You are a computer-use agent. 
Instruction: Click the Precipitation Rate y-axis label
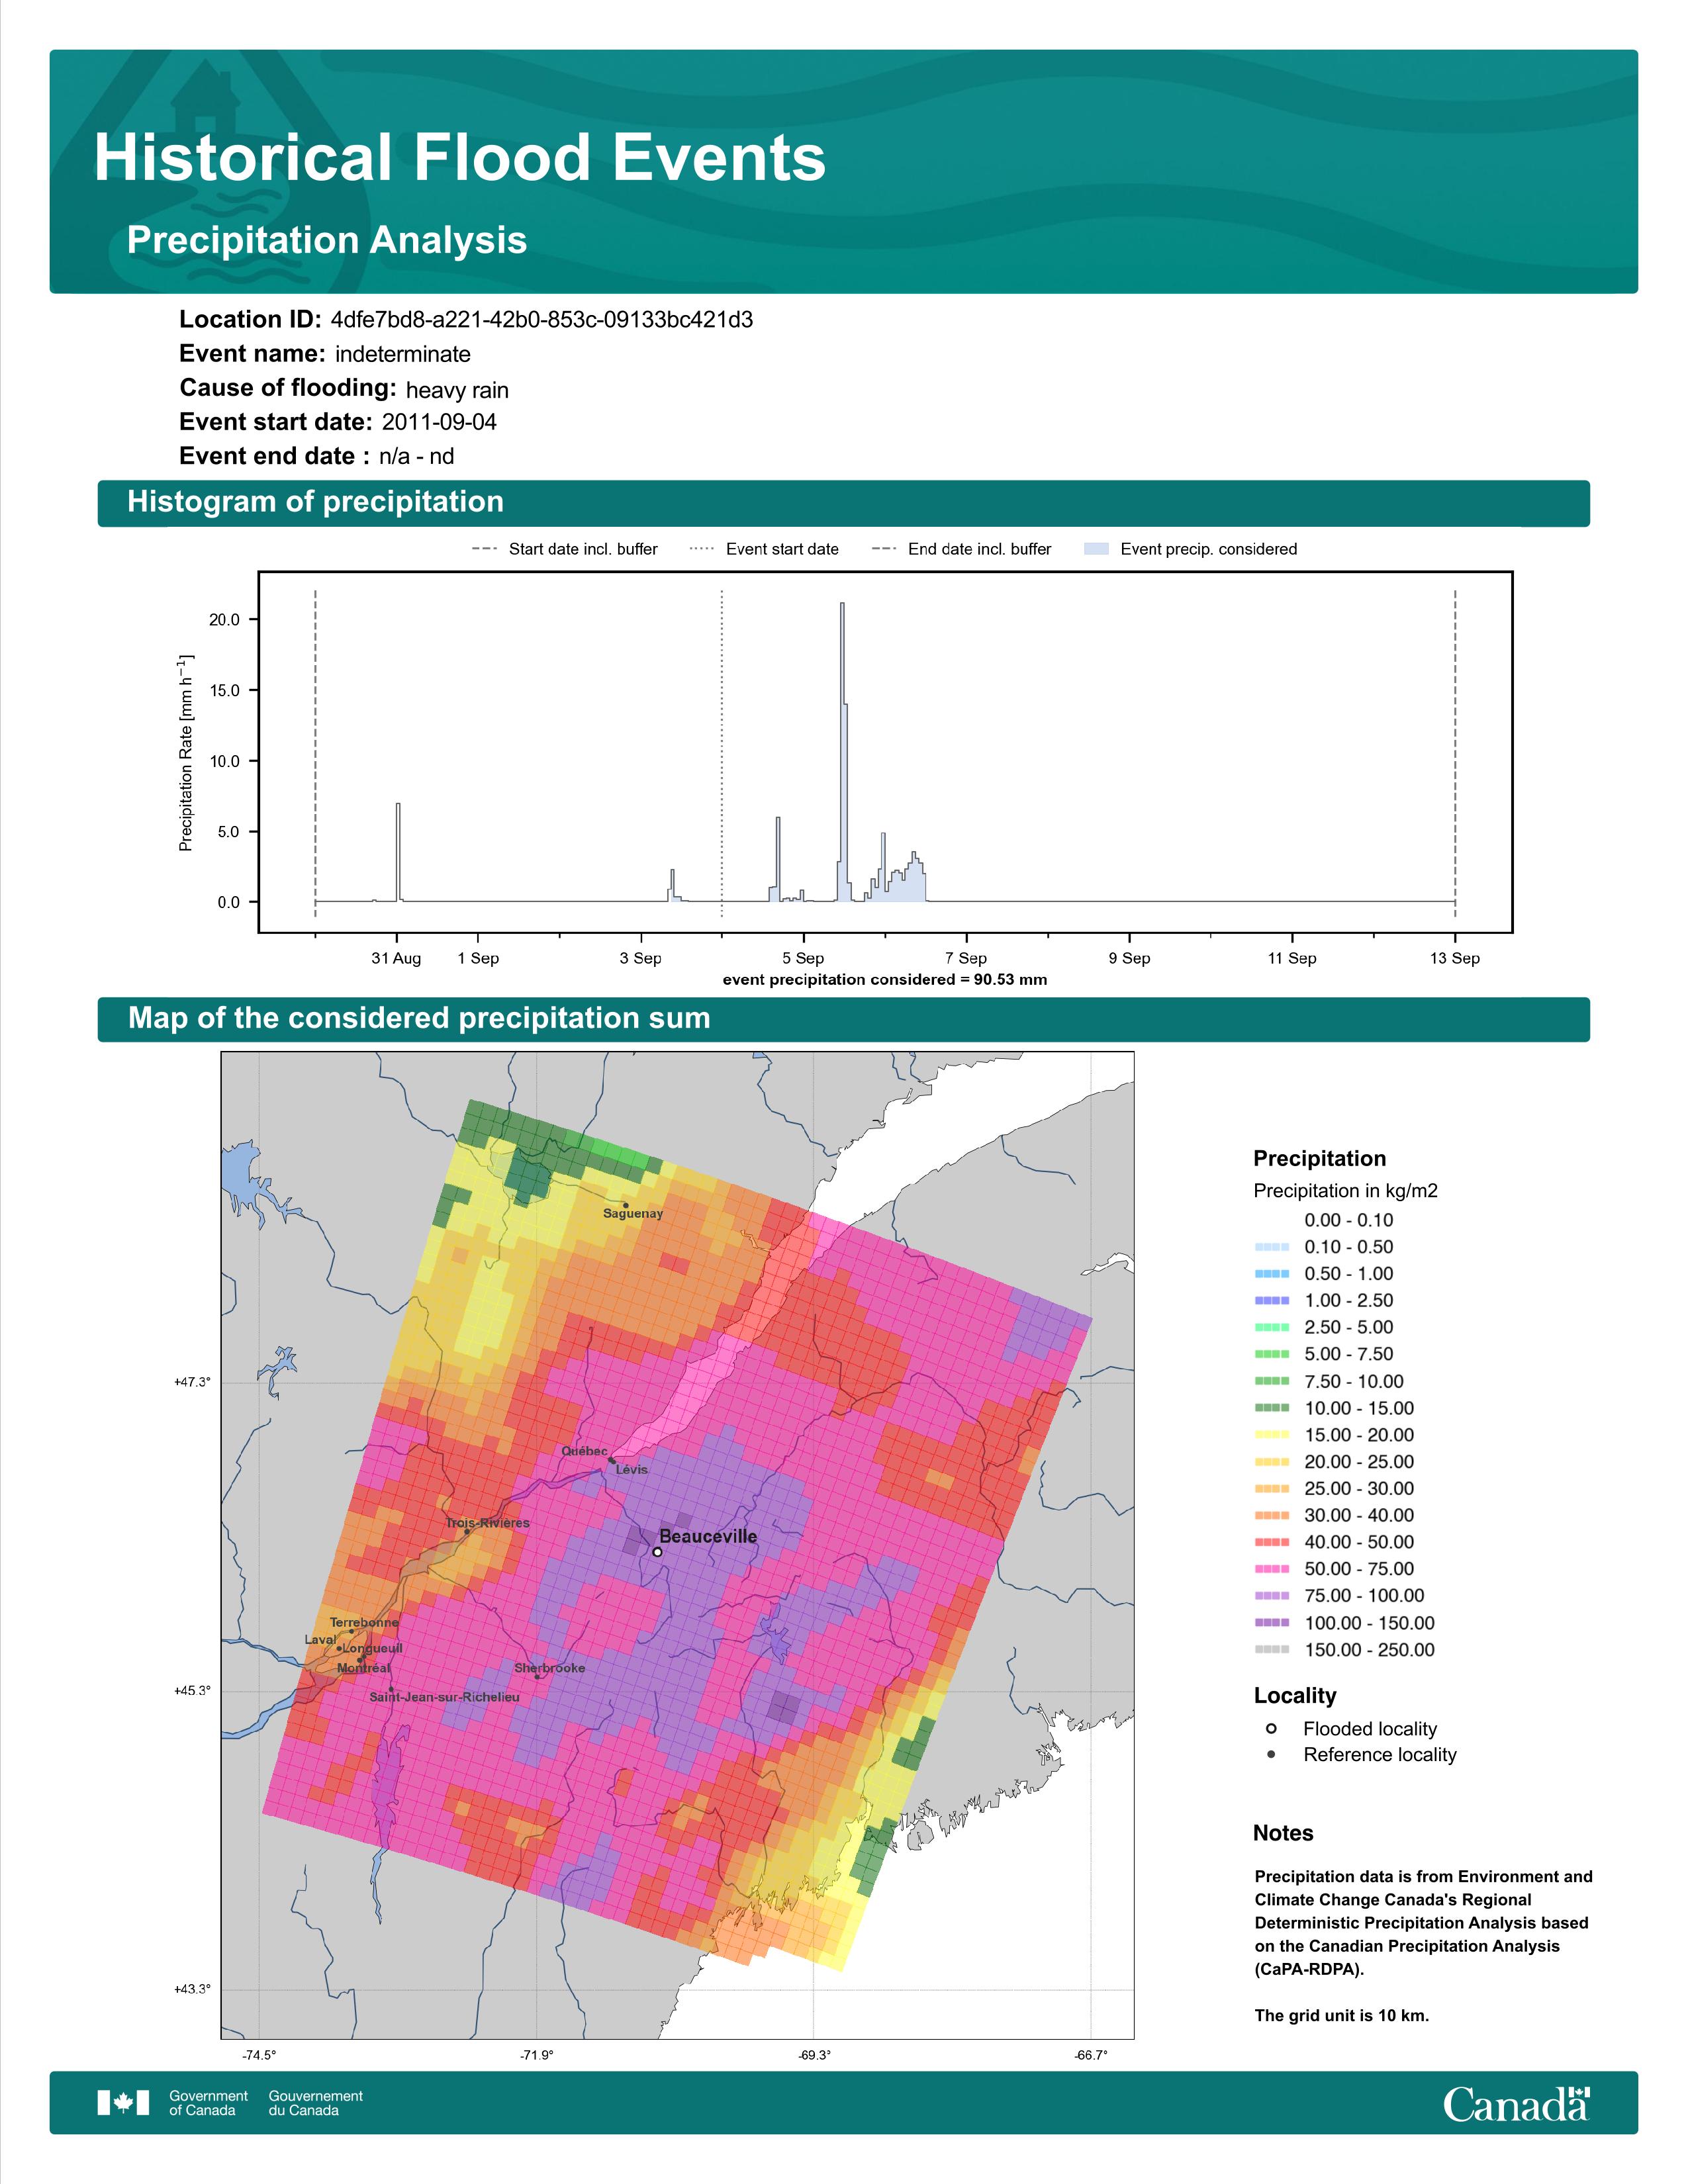185,753
